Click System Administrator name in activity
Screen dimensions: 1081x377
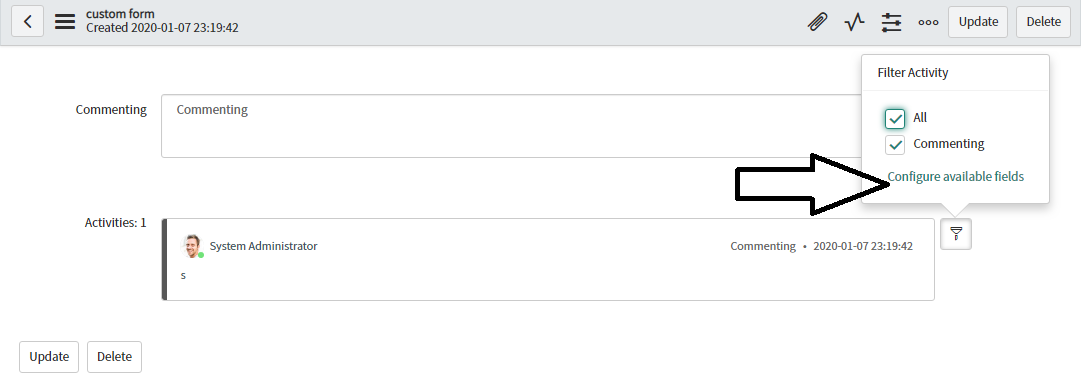click(263, 246)
